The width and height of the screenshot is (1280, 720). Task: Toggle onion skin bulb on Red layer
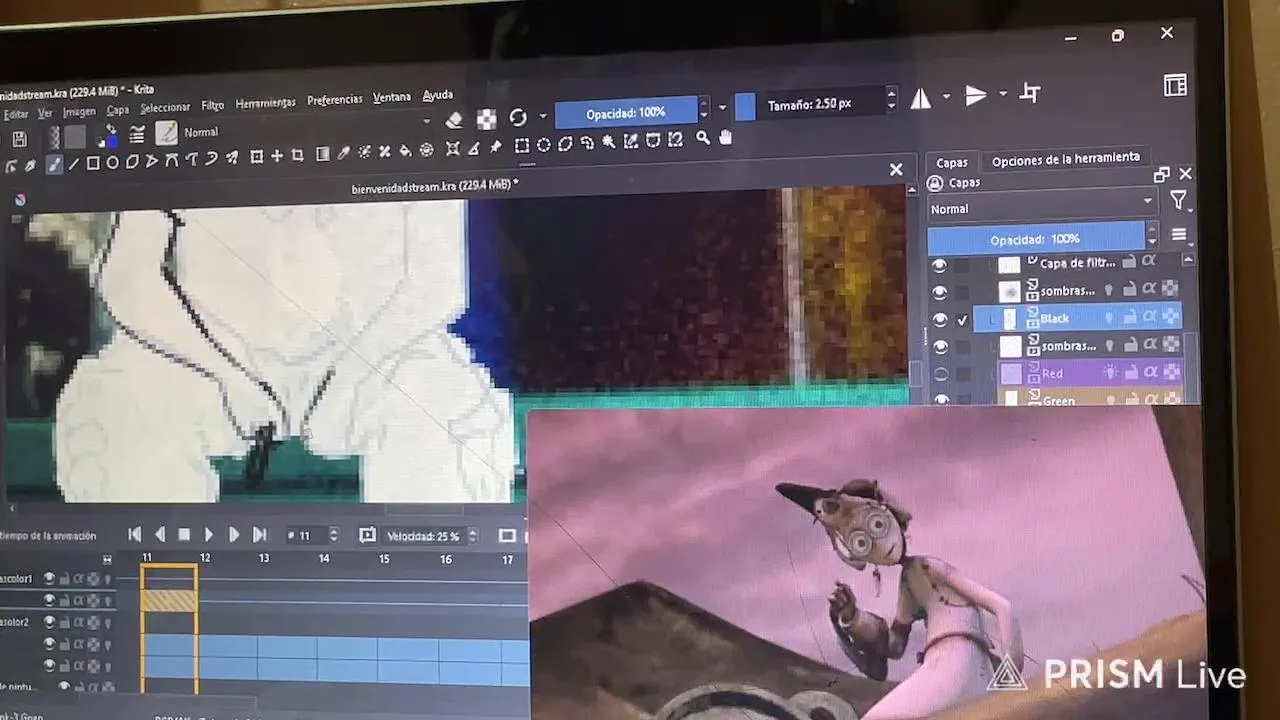tap(1109, 373)
